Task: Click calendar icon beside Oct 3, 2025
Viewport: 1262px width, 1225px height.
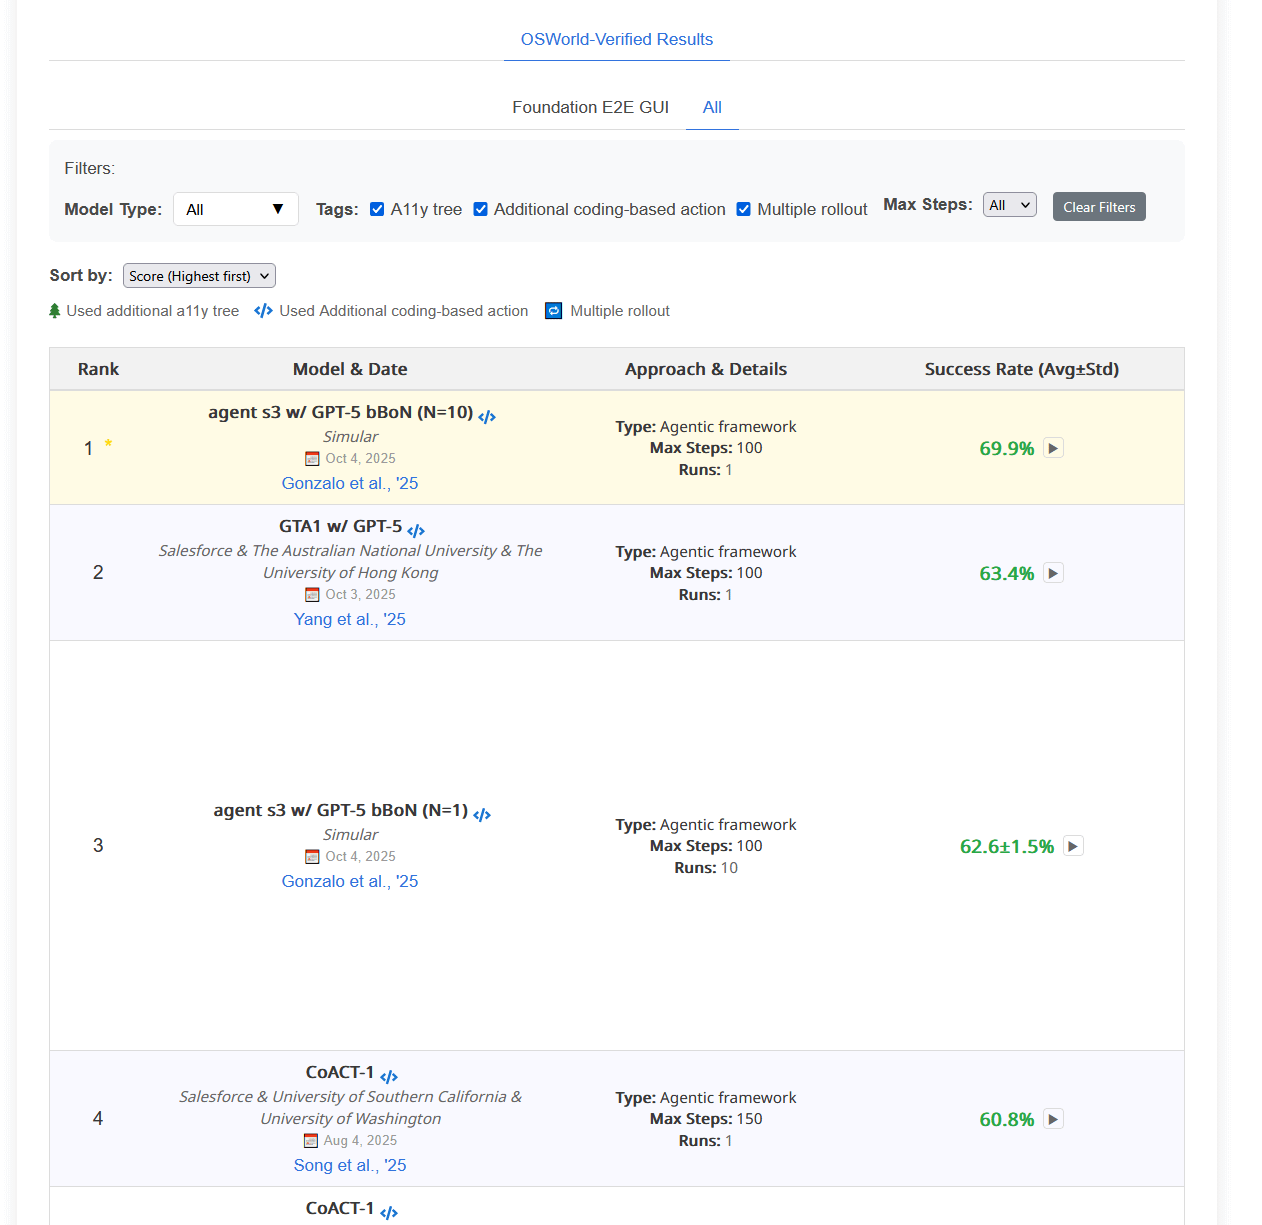Action: pyautogui.click(x=312, y=595)
